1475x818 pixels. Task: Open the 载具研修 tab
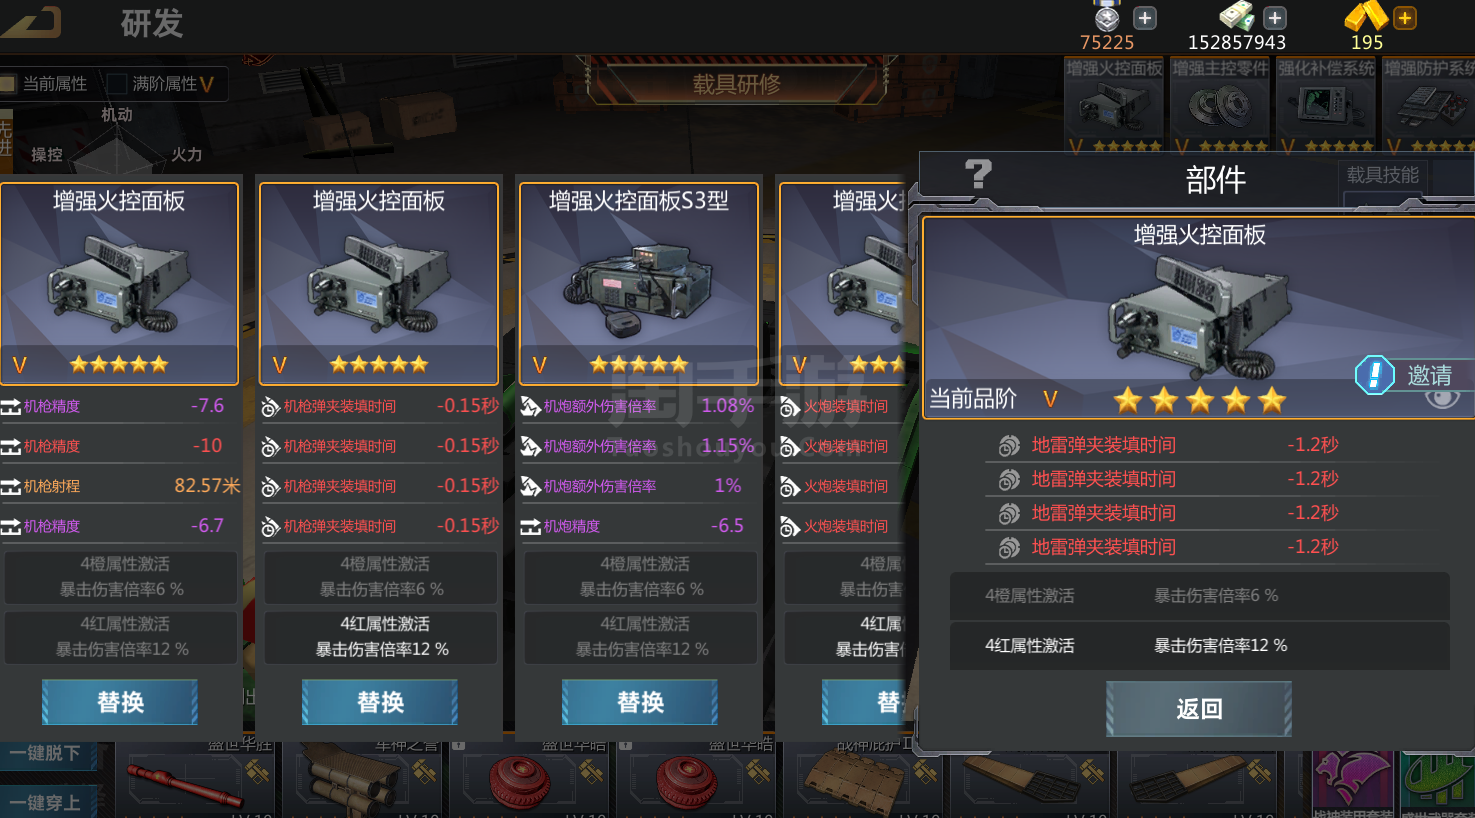(737, 84)
